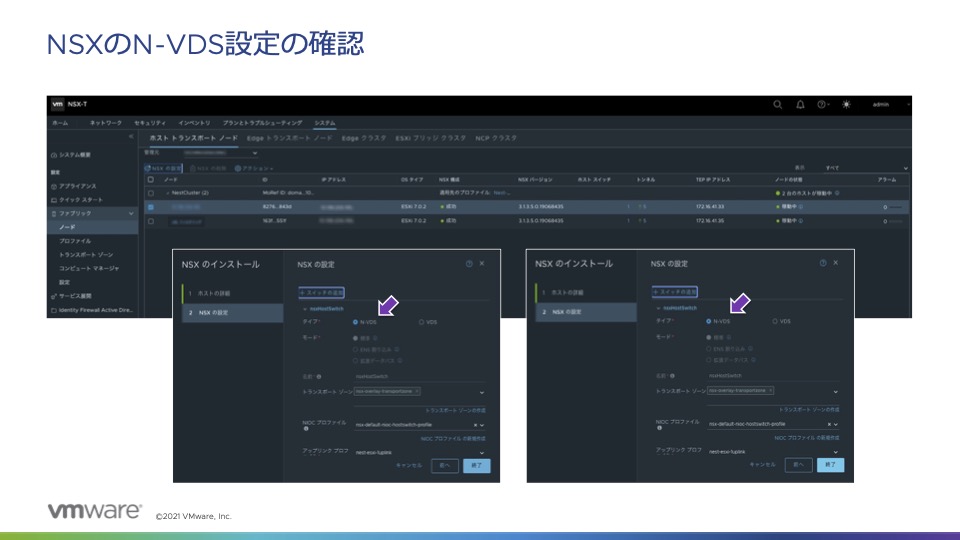960x540 pixels.
Task: Click NSX の設定 toolbar button
Action: coord(163,168)
